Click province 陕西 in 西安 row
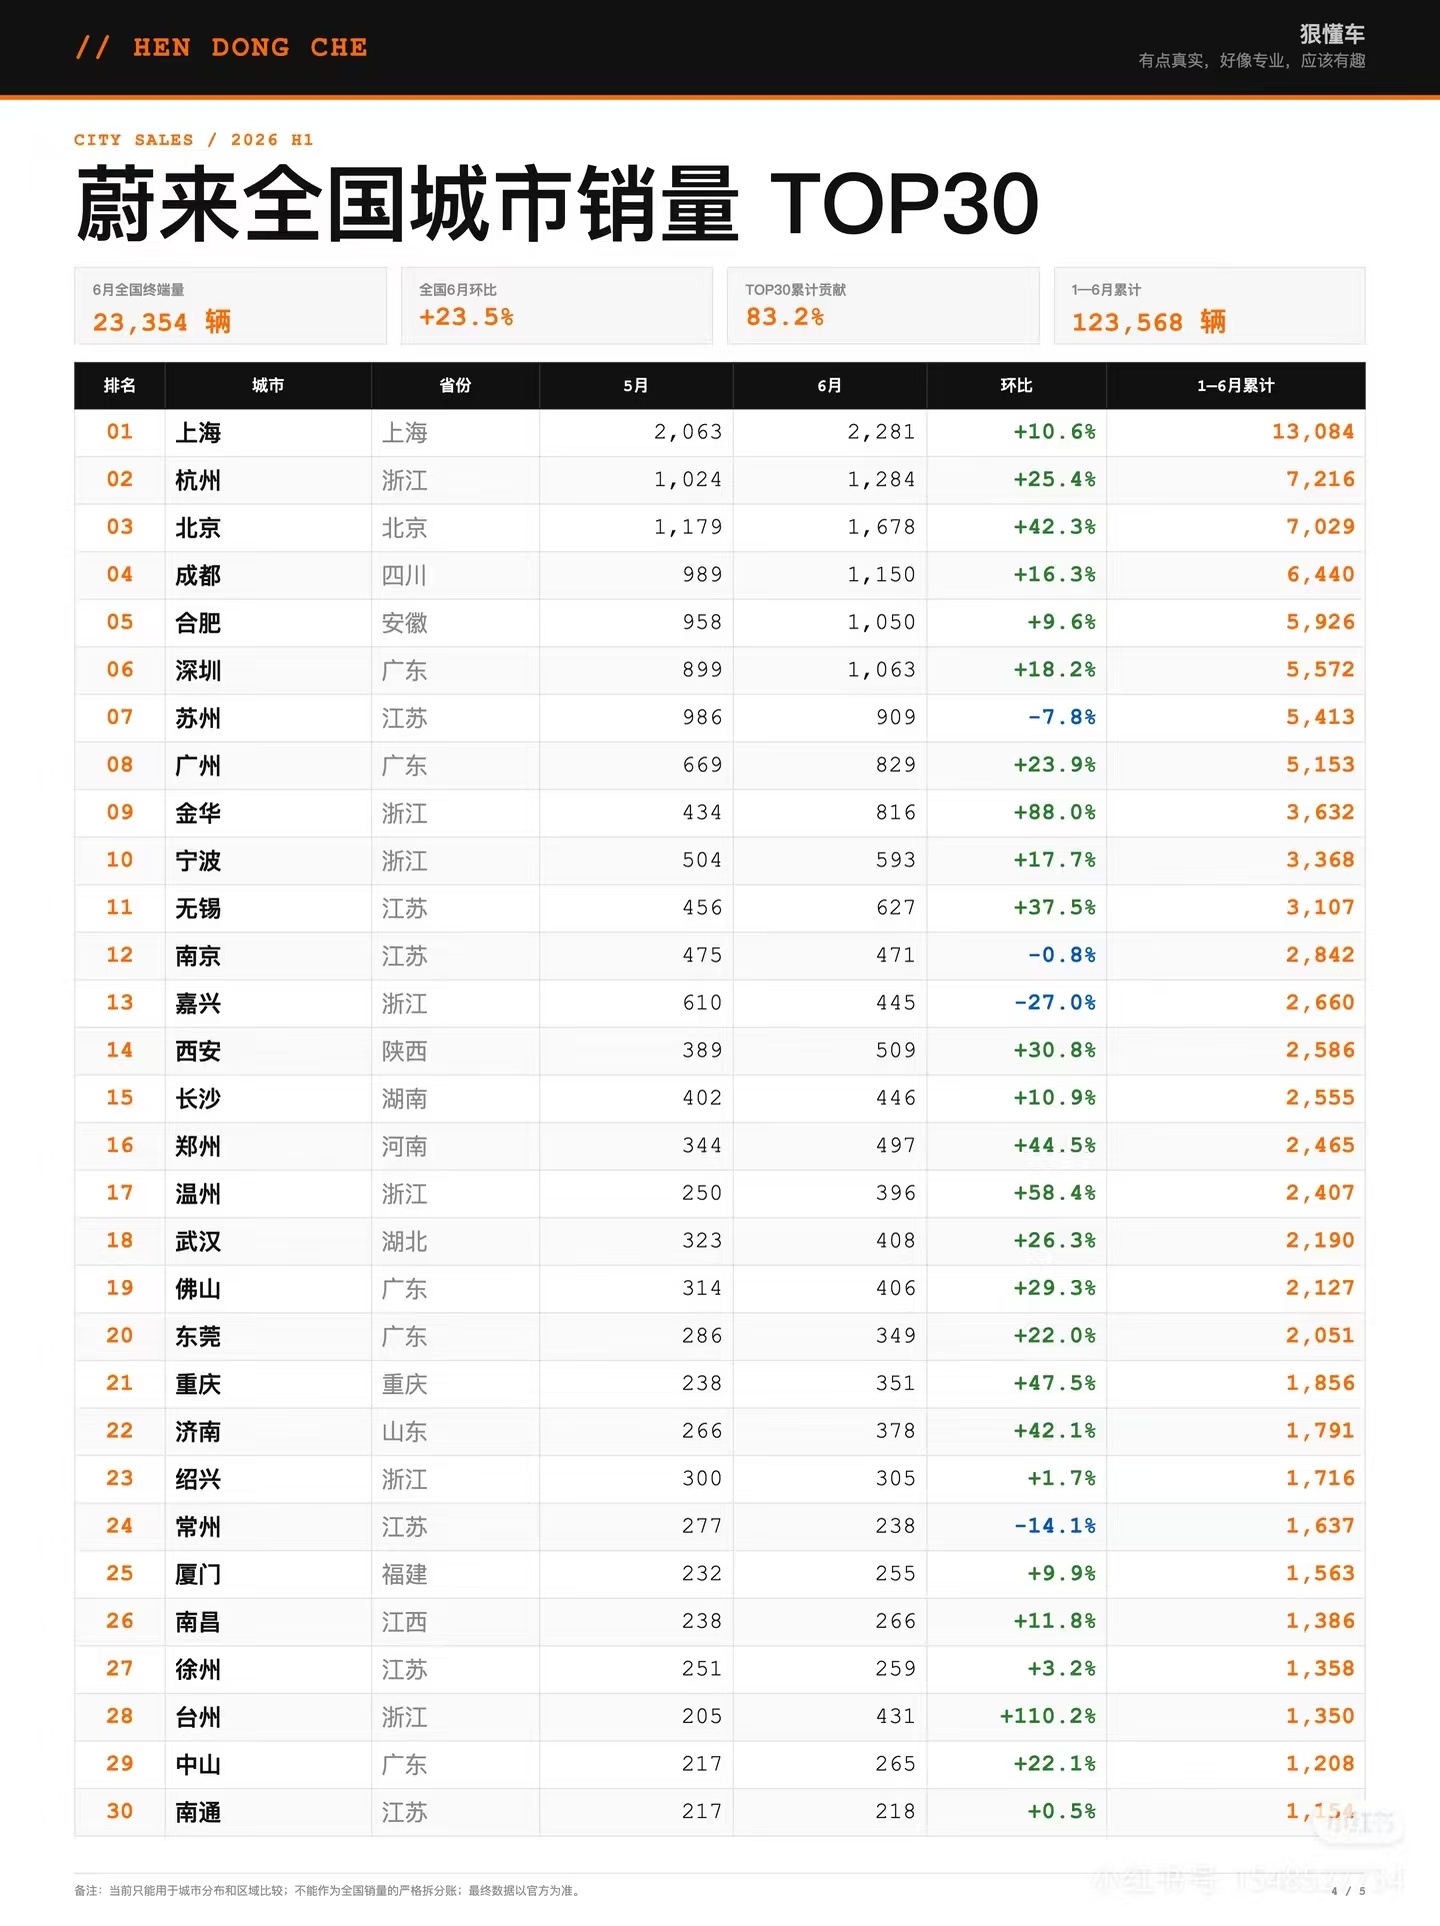The width and height of the screenshot is (1440, 1926). 404,1051
